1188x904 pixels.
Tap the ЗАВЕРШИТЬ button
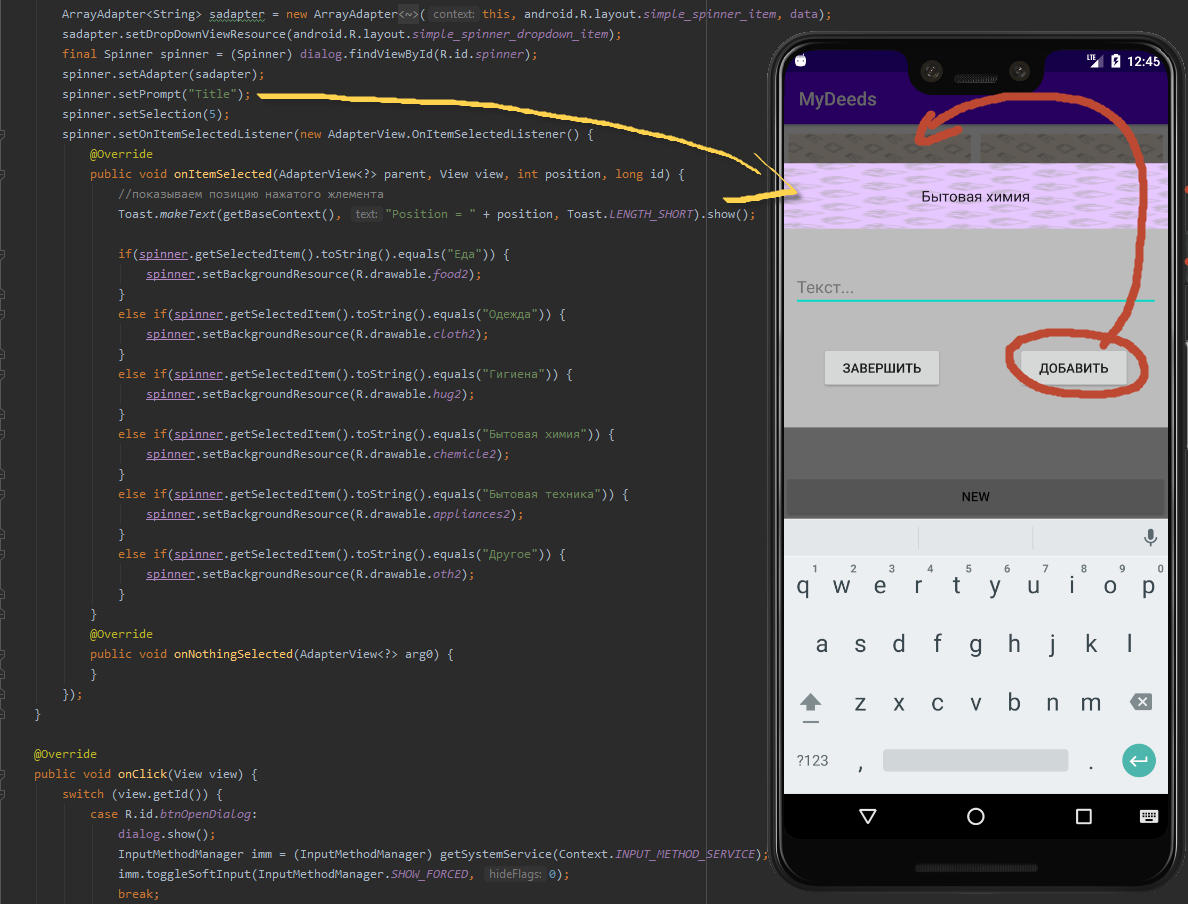[881, 368]
